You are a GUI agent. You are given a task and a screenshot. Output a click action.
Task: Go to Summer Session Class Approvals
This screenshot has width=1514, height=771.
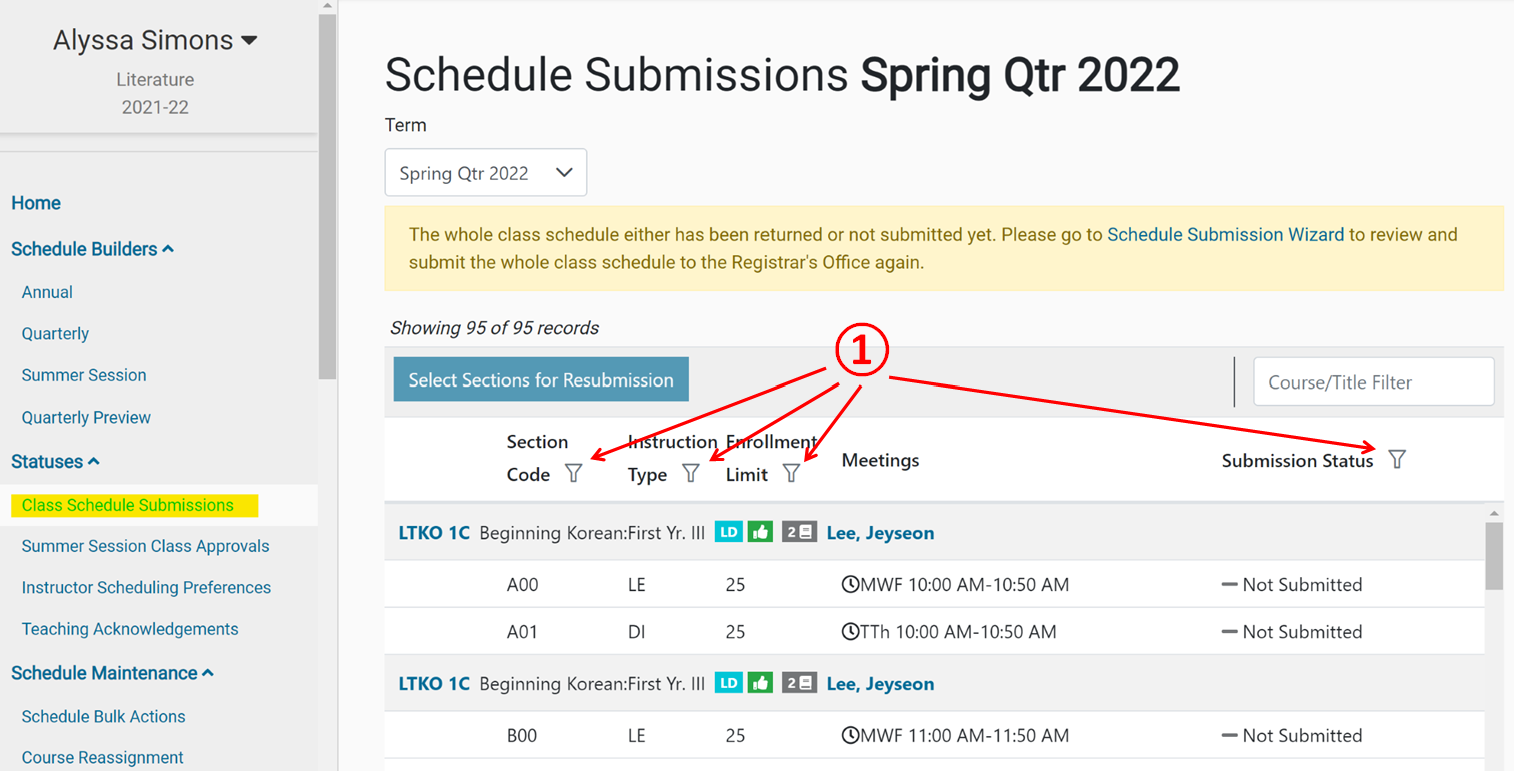point(146,546)
